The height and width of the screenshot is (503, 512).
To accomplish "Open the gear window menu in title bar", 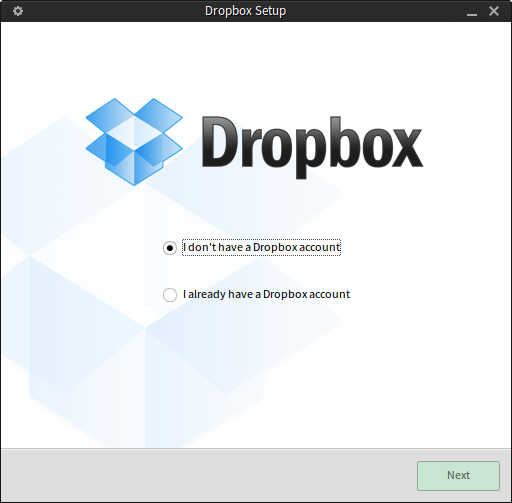I will tap(18, 11).
